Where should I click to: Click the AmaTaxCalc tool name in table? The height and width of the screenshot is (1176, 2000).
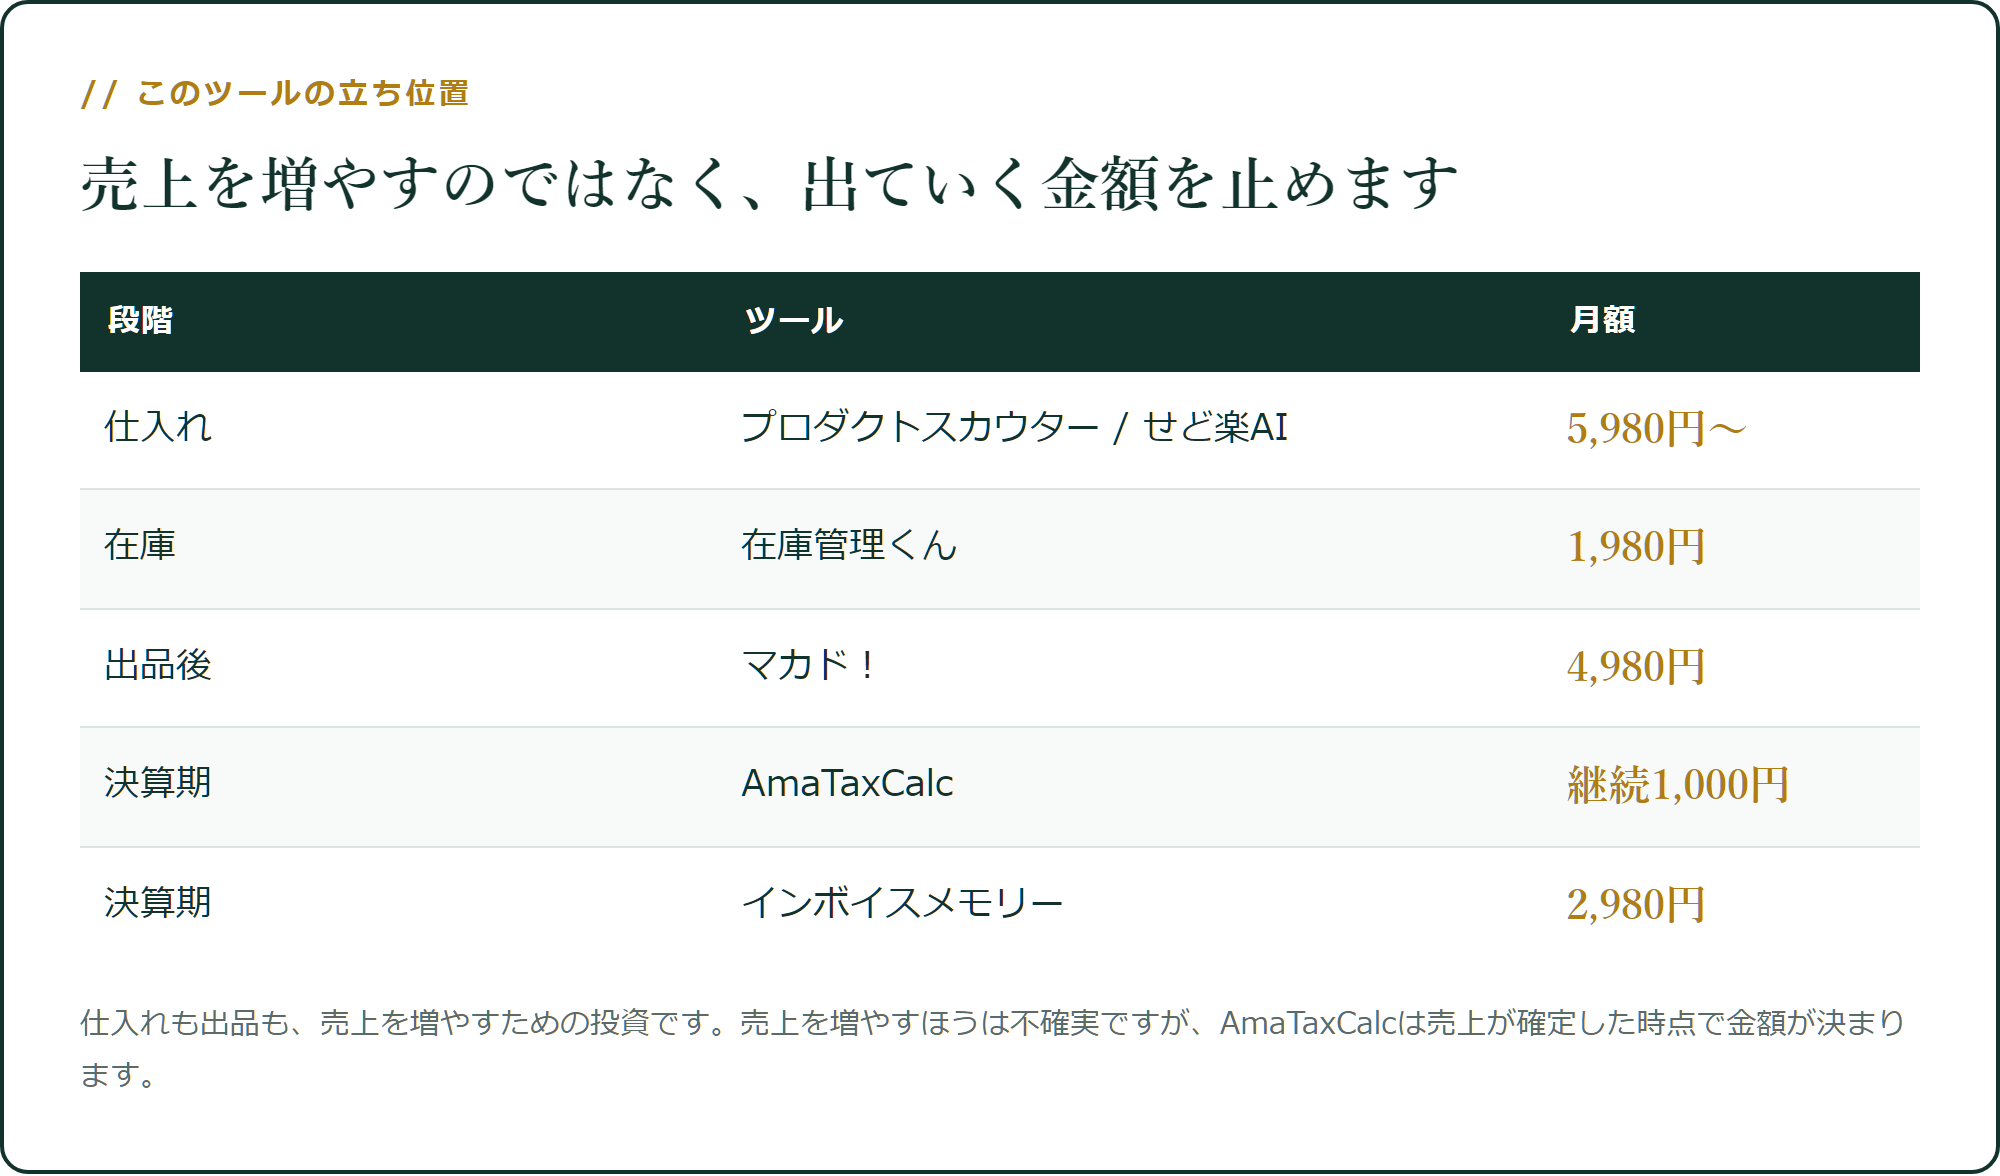847,783
